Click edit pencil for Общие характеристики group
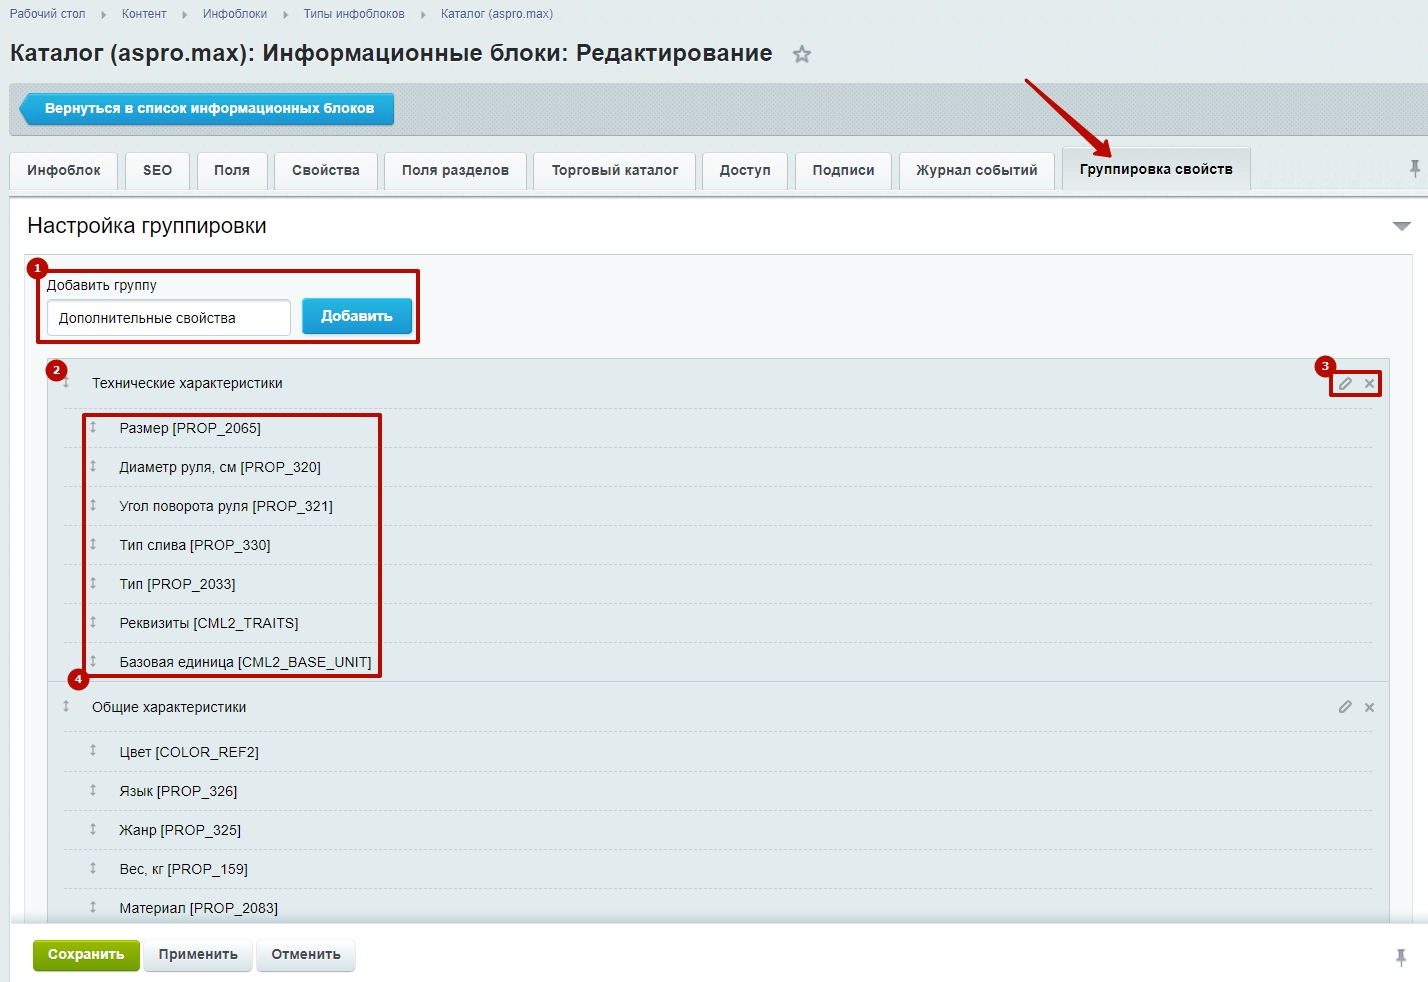 (x=1345, y=707)
